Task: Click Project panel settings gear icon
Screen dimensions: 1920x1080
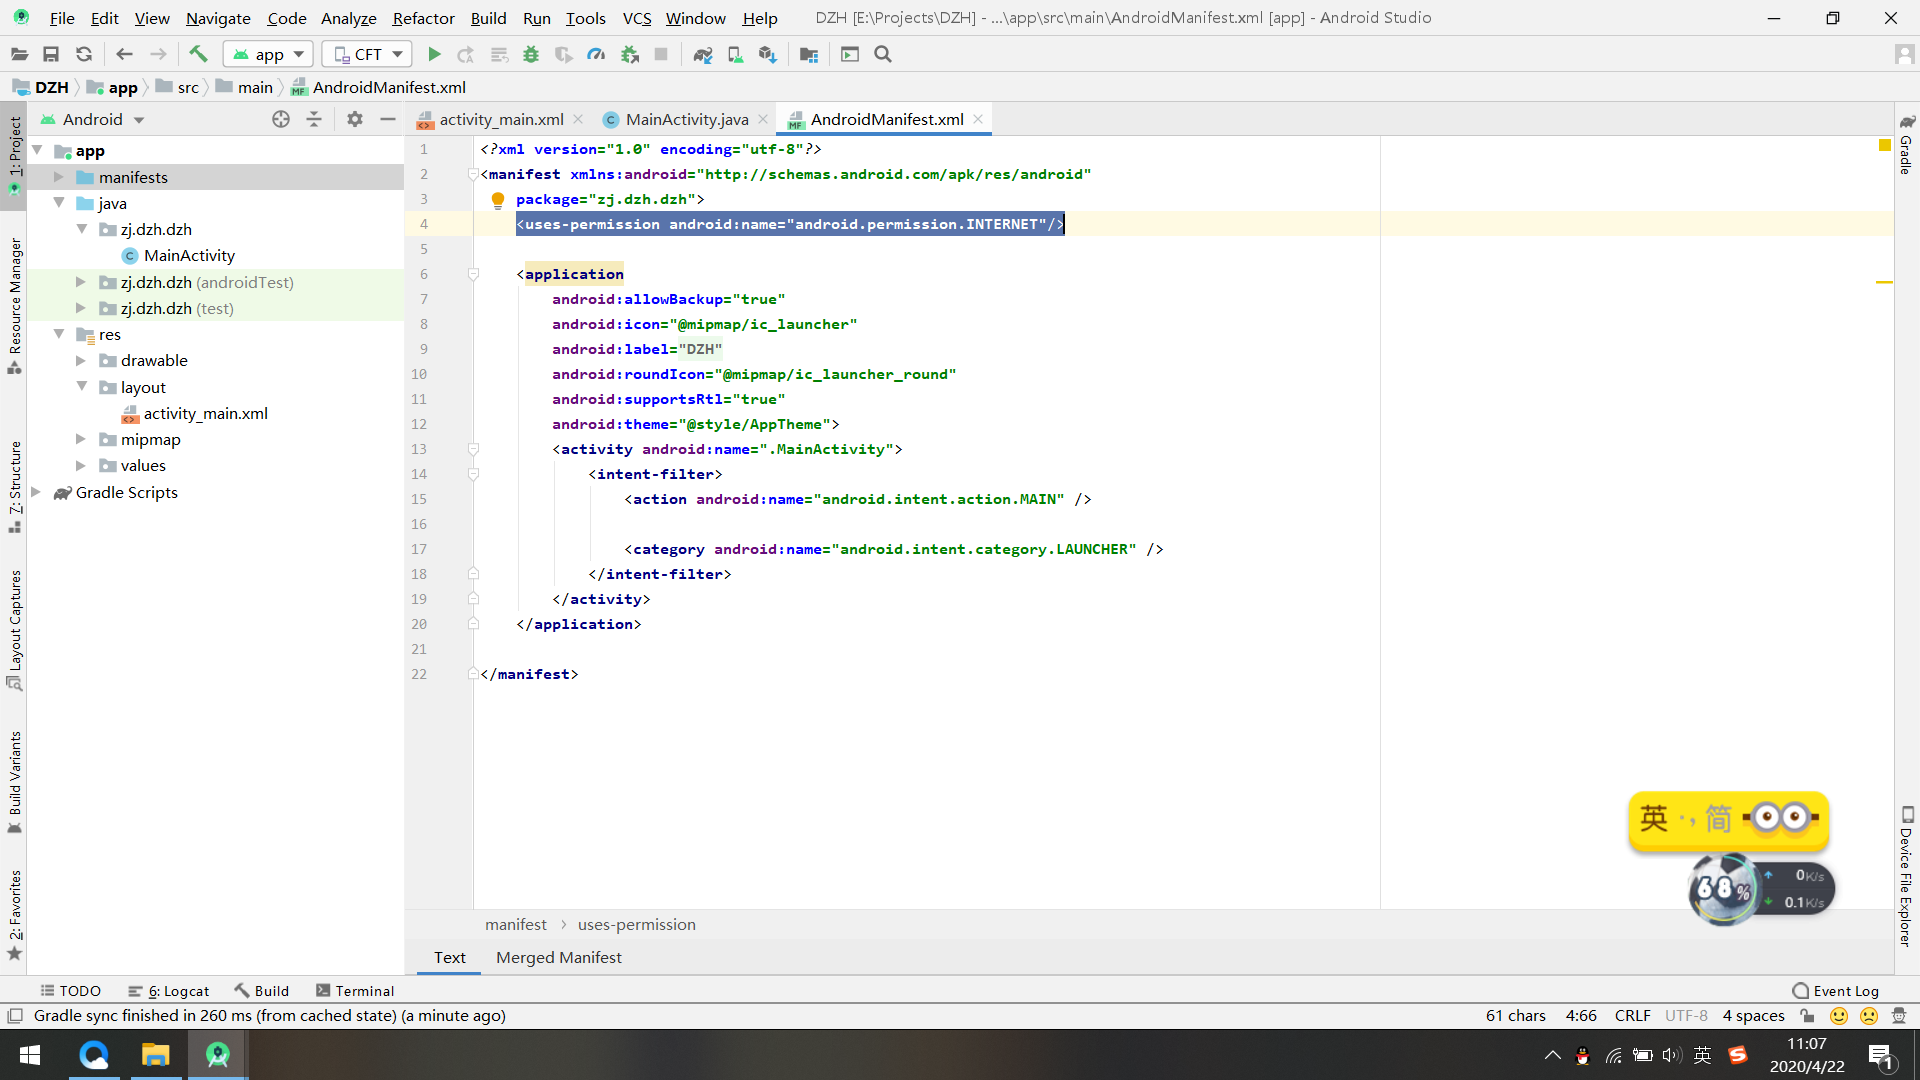Action: pos(354,119)
